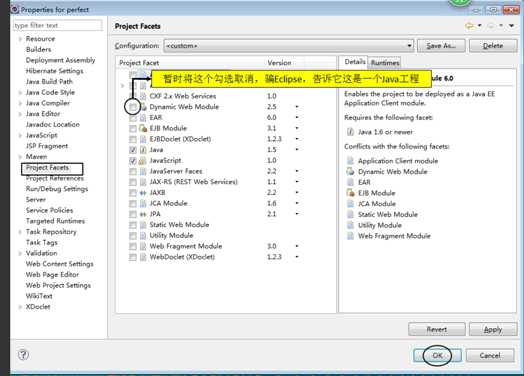
Task: Click the JAXB facet icon
Action: click(x=143, y=193)
